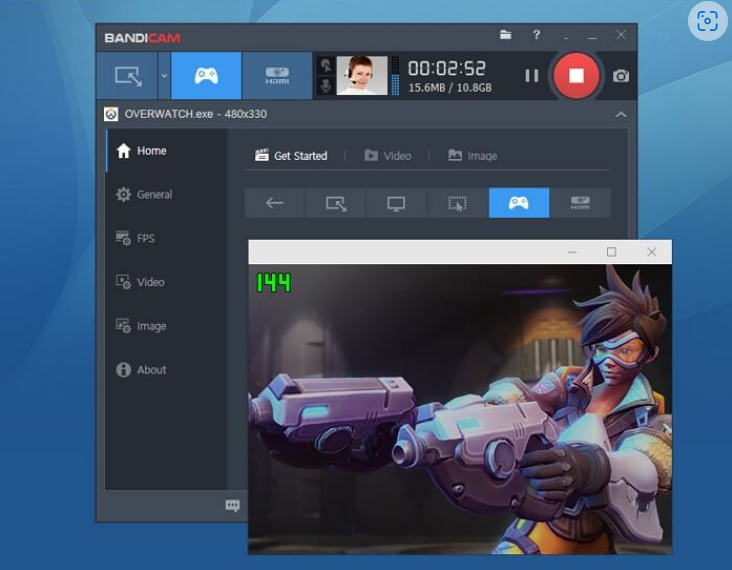Click the back arrow mode button

coord(274,203)
